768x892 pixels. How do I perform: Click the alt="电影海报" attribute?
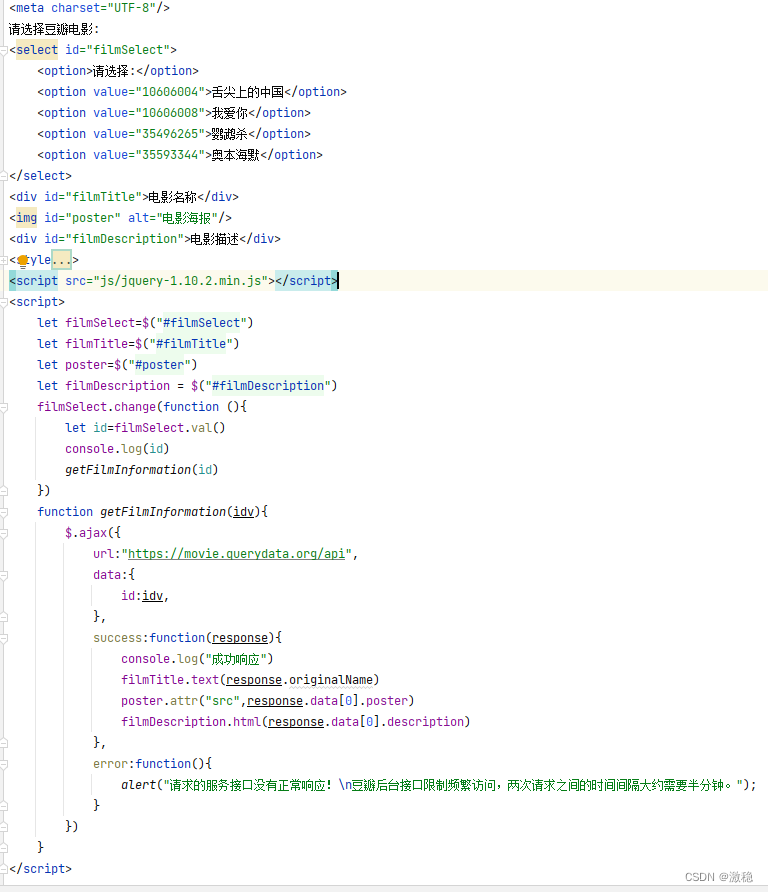[x=173, y=218]
